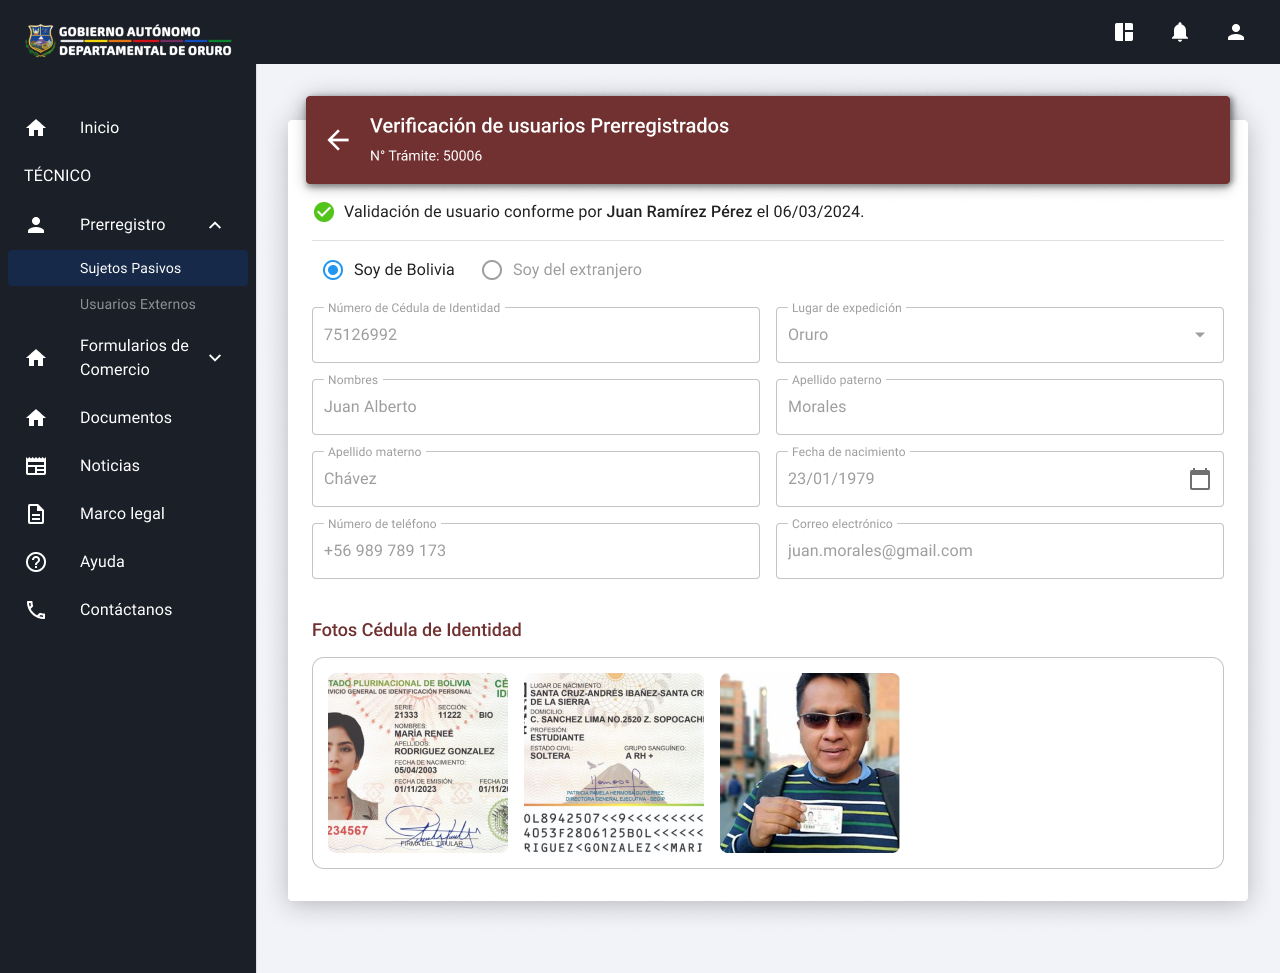Go to Documentos in the sidebar

tap(126, 418)
